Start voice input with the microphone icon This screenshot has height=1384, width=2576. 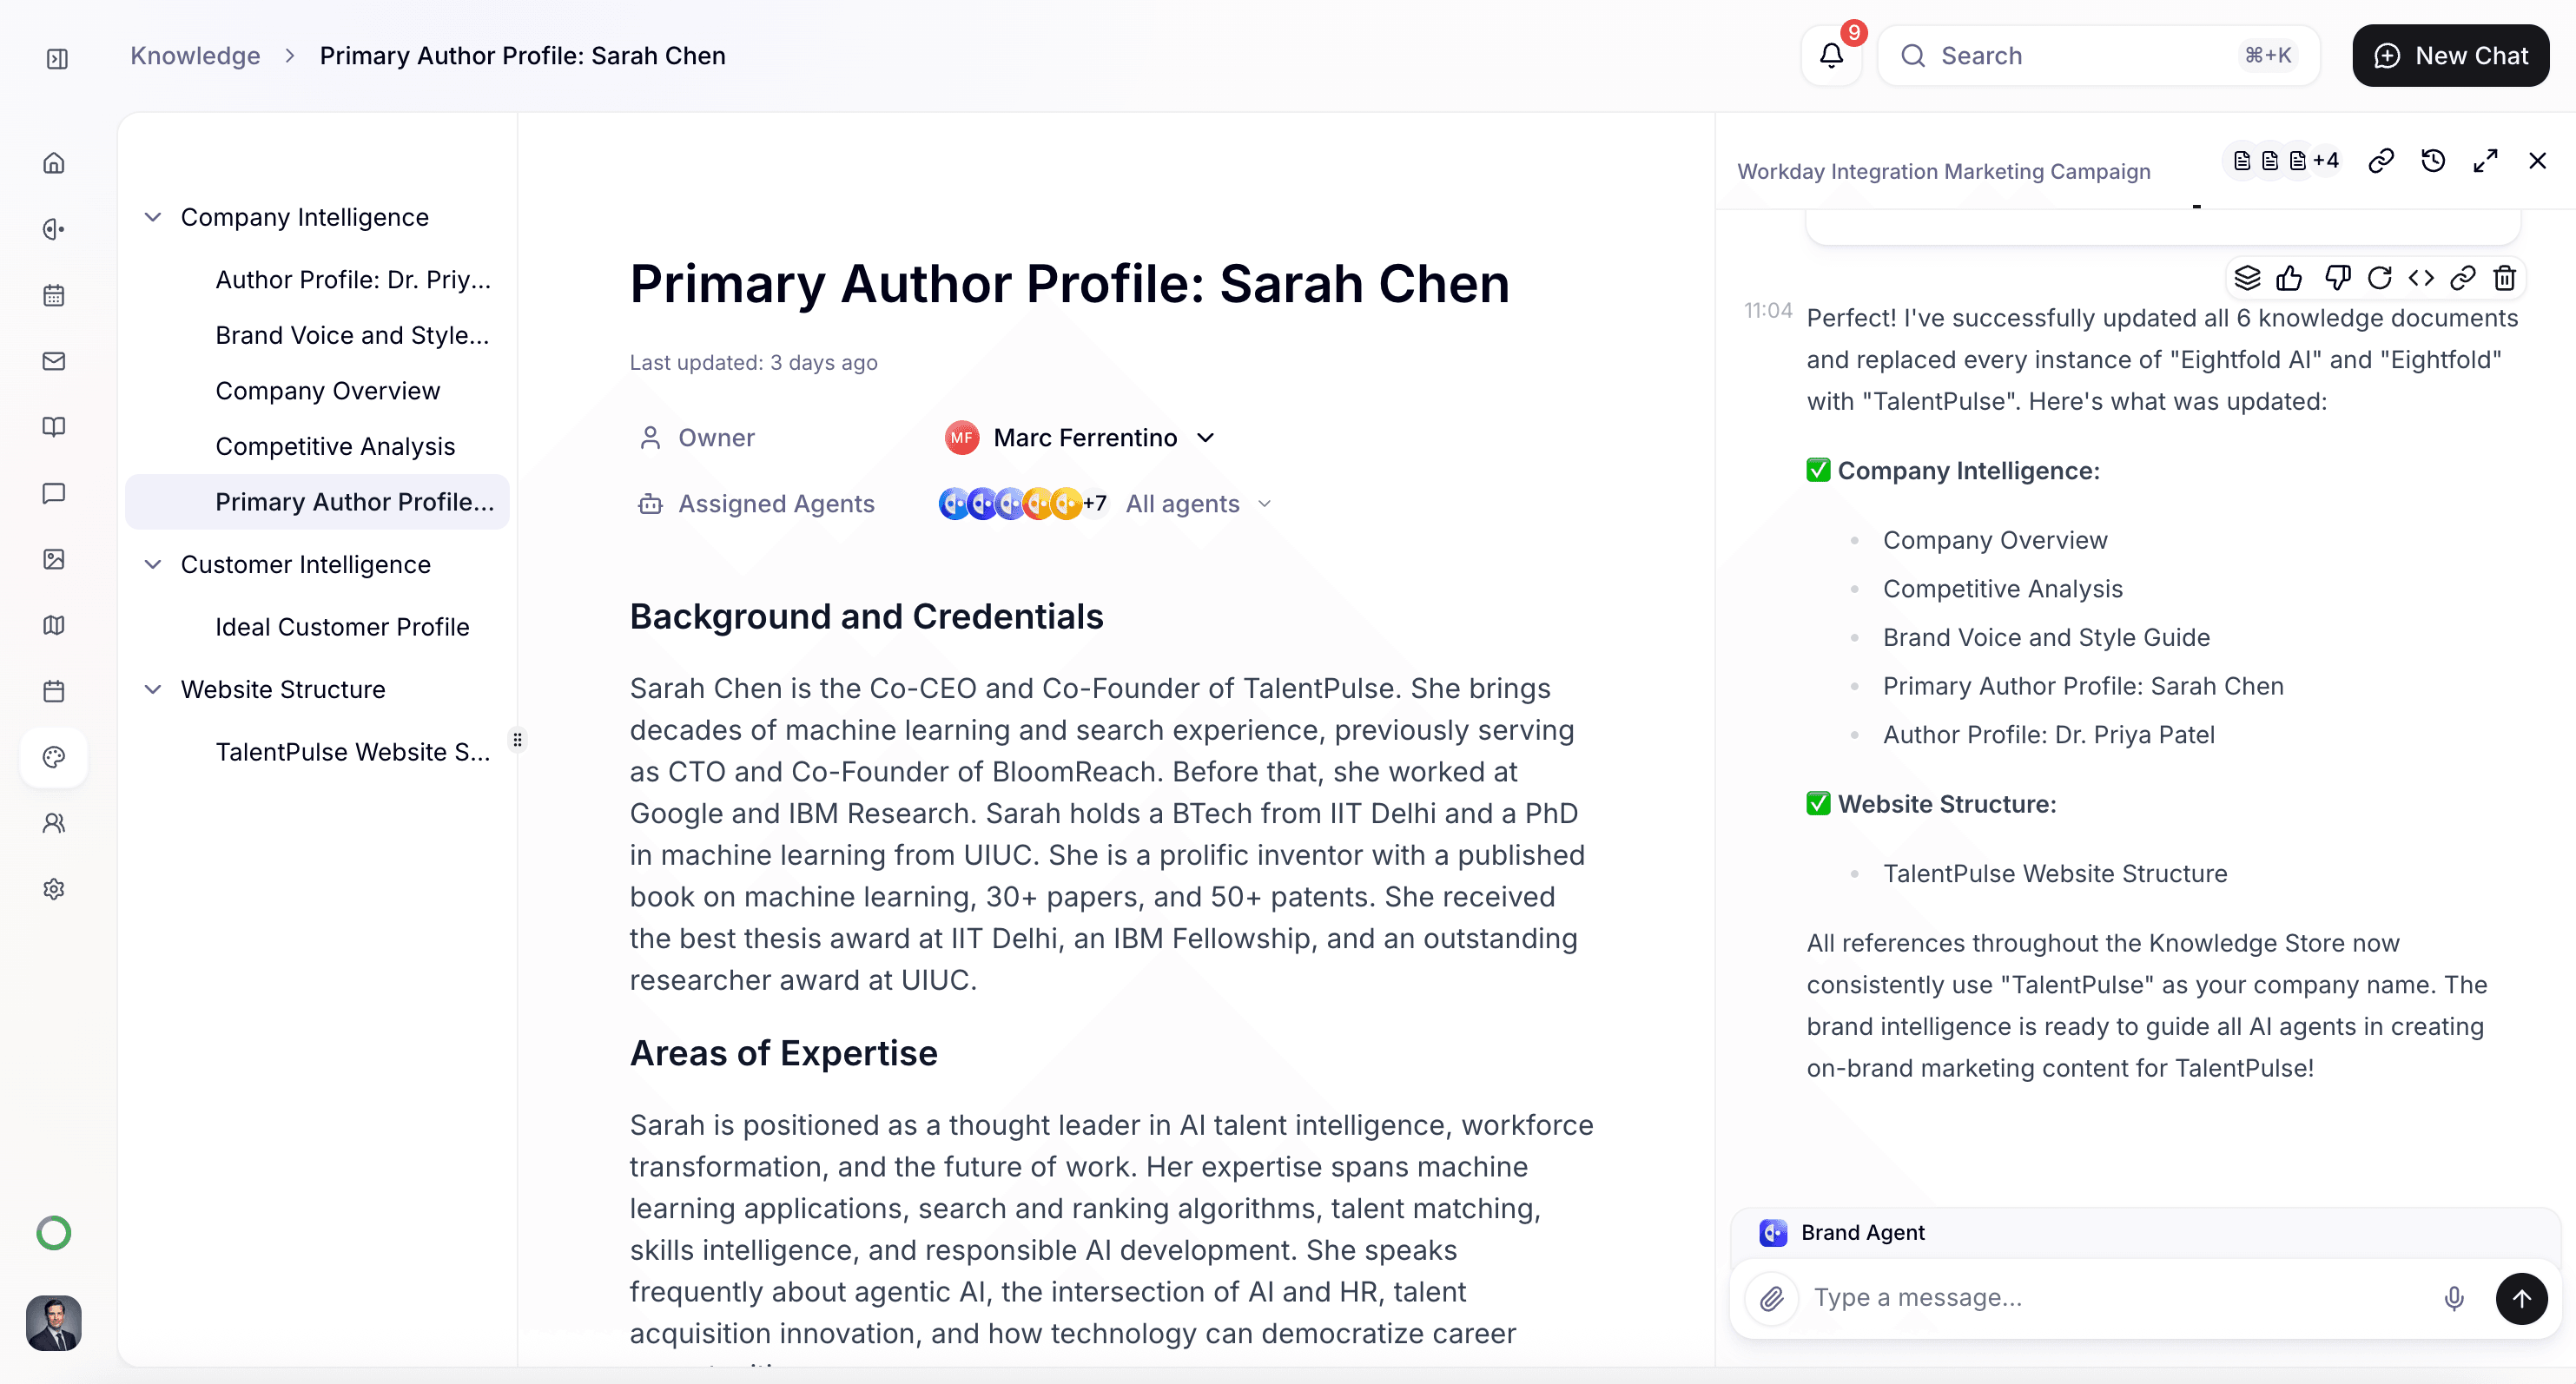point(2453,1298)
